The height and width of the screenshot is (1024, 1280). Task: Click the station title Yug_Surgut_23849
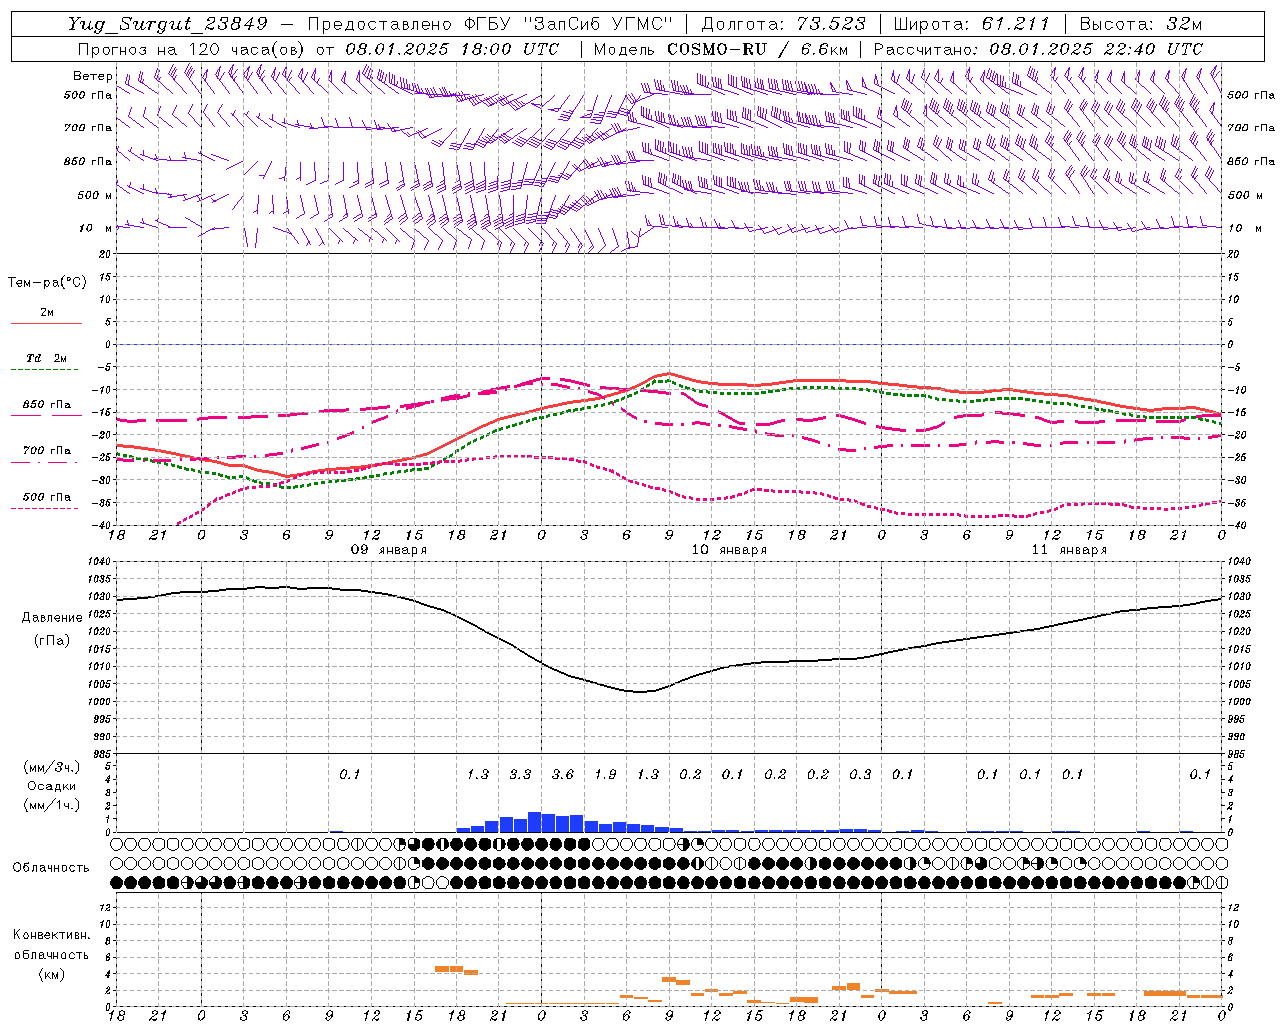coord(168,24)
